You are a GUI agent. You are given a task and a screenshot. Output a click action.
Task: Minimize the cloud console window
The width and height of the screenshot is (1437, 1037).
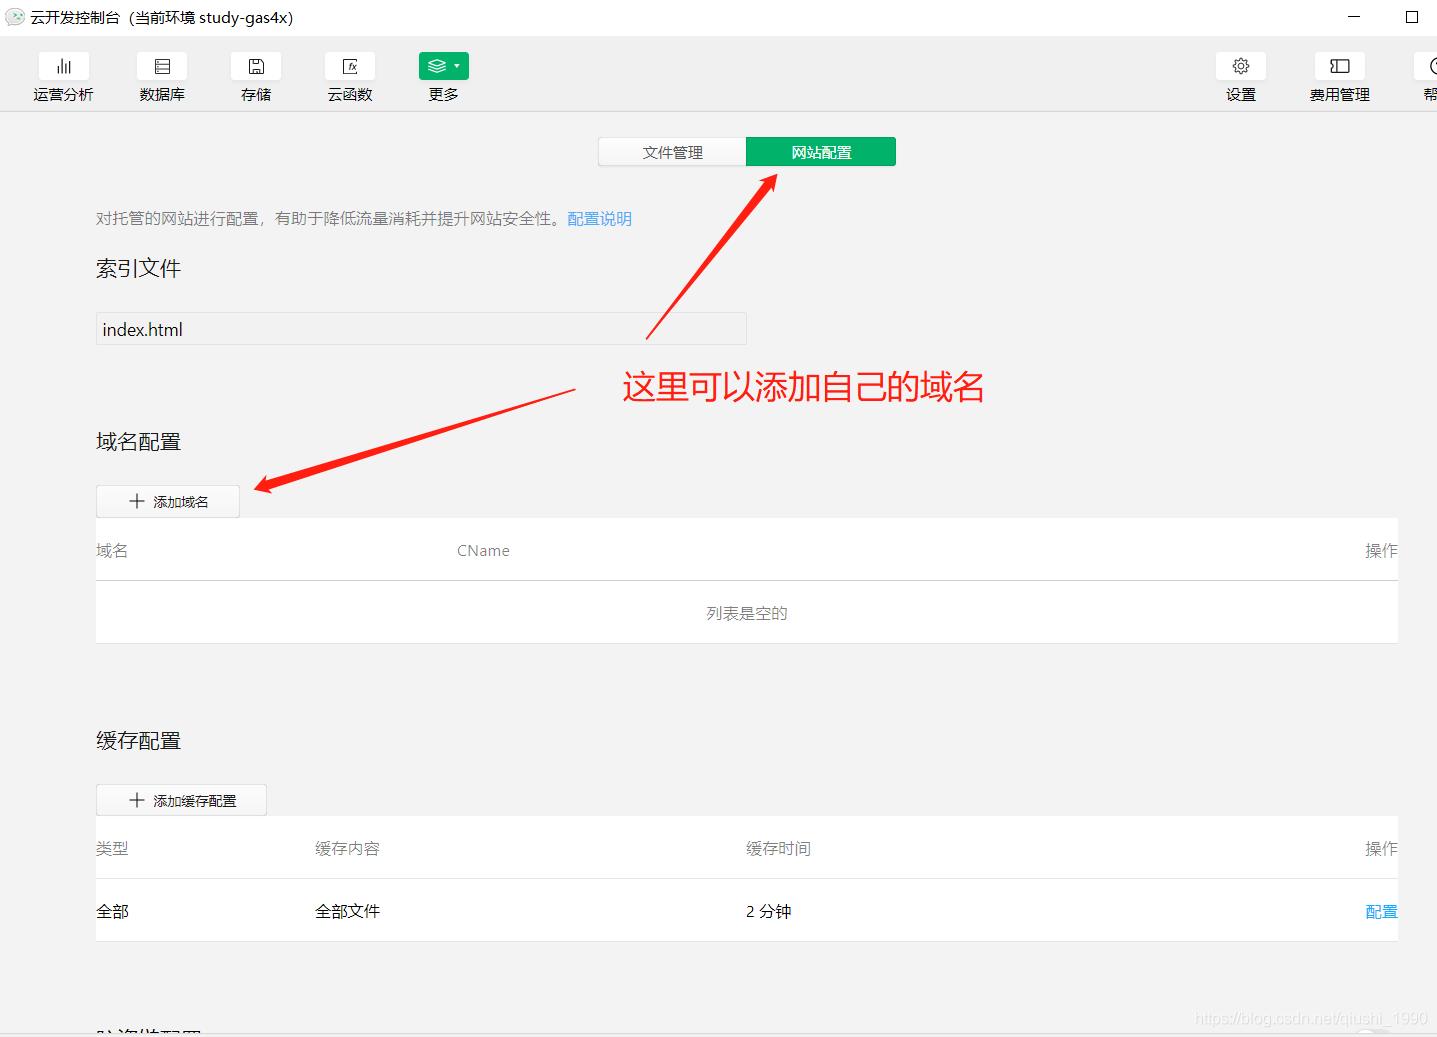[x=1354, y=17]
